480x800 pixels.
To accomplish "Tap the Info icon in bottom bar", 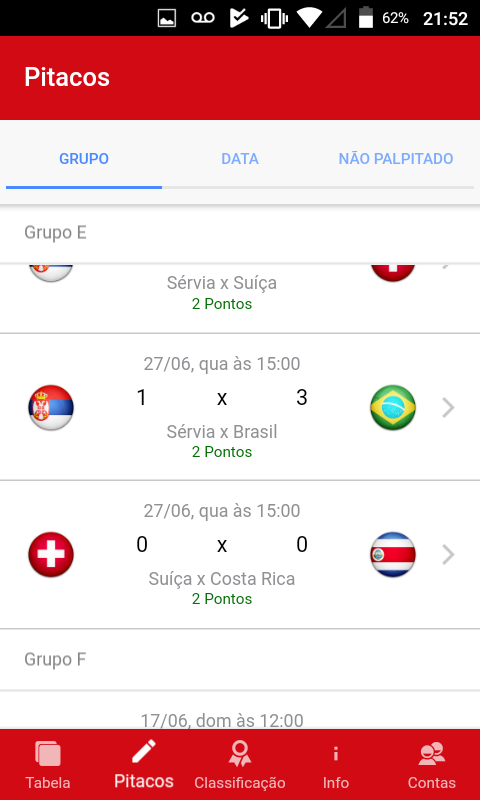I will [x=336, y=754].
